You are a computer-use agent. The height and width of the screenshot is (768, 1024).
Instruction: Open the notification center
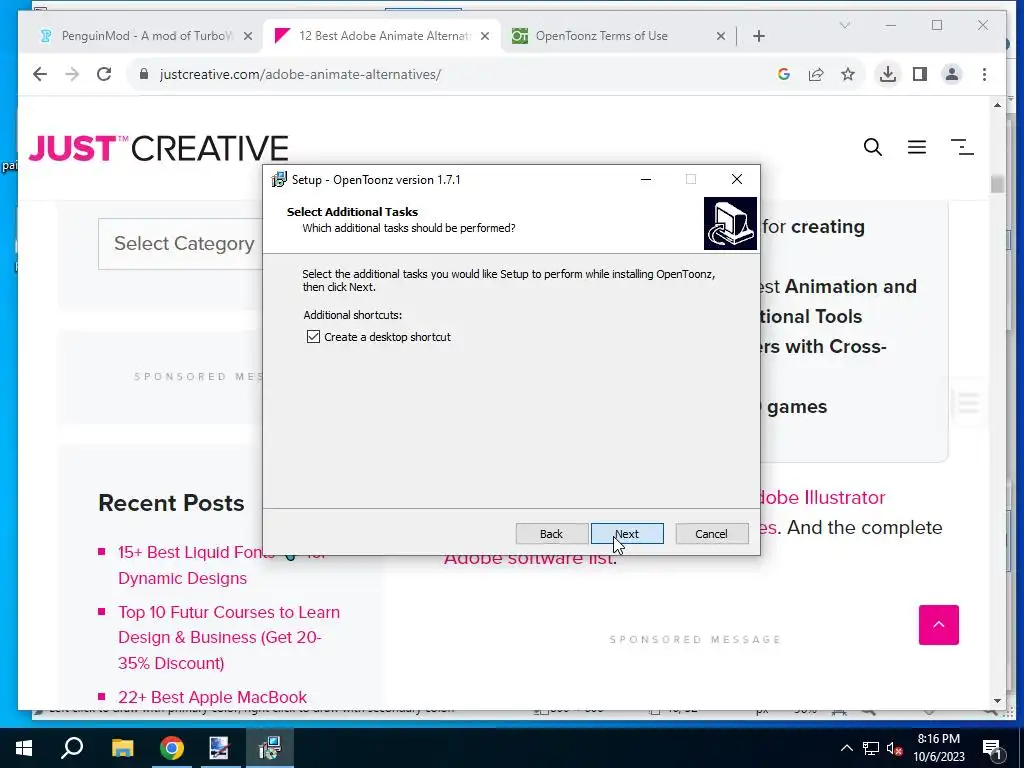pyautogui.click(x=992, y=748)
